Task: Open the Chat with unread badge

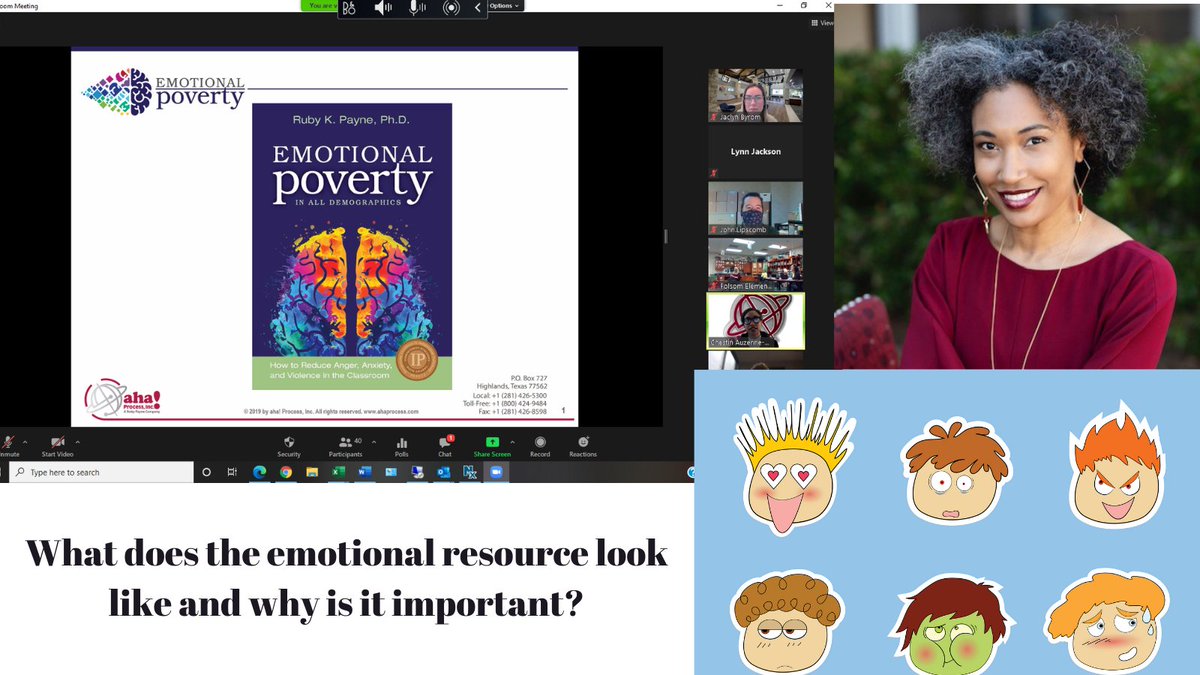Action: pyautogui.click(x=445, y=446)
